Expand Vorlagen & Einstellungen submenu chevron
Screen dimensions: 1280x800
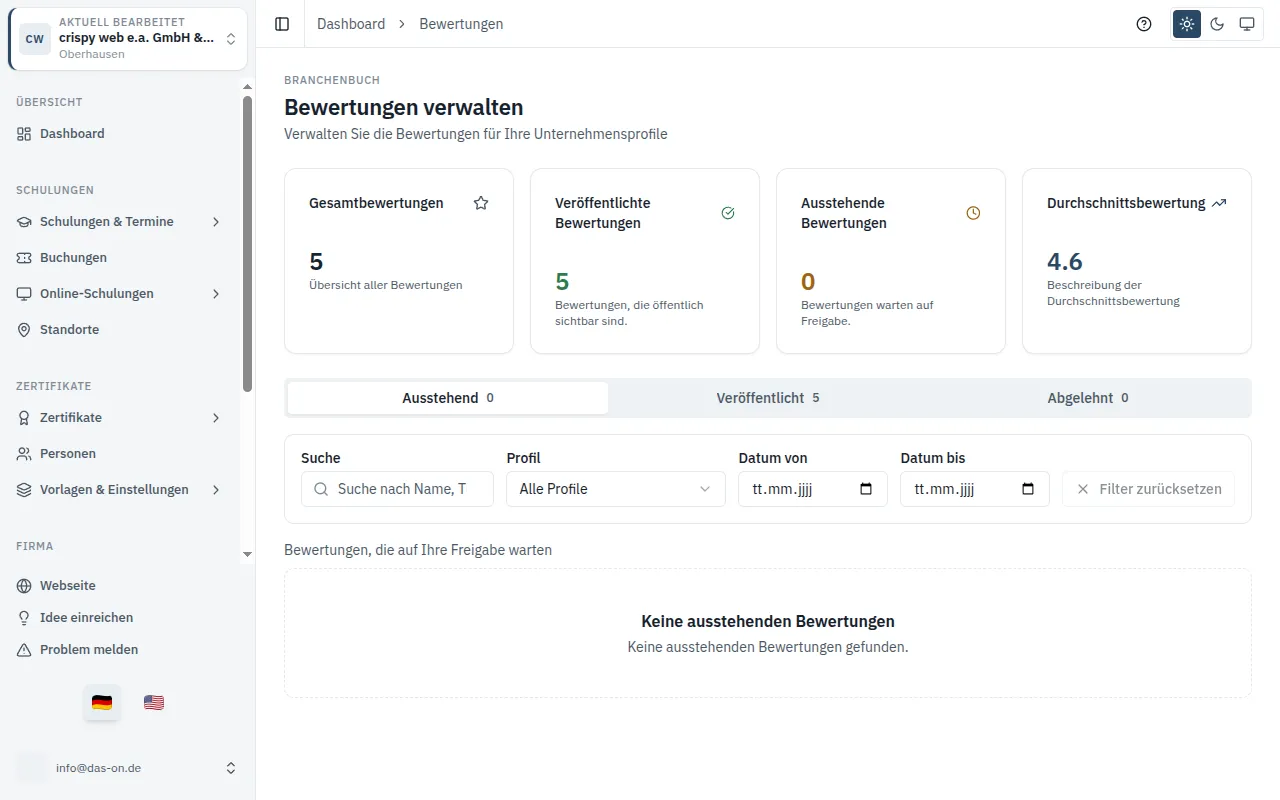(x=216, y=490)
